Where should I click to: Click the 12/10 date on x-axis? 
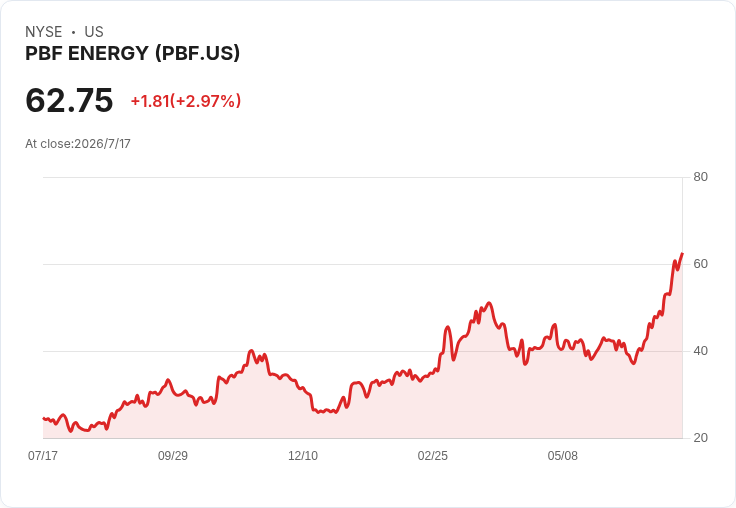(303, 456)
